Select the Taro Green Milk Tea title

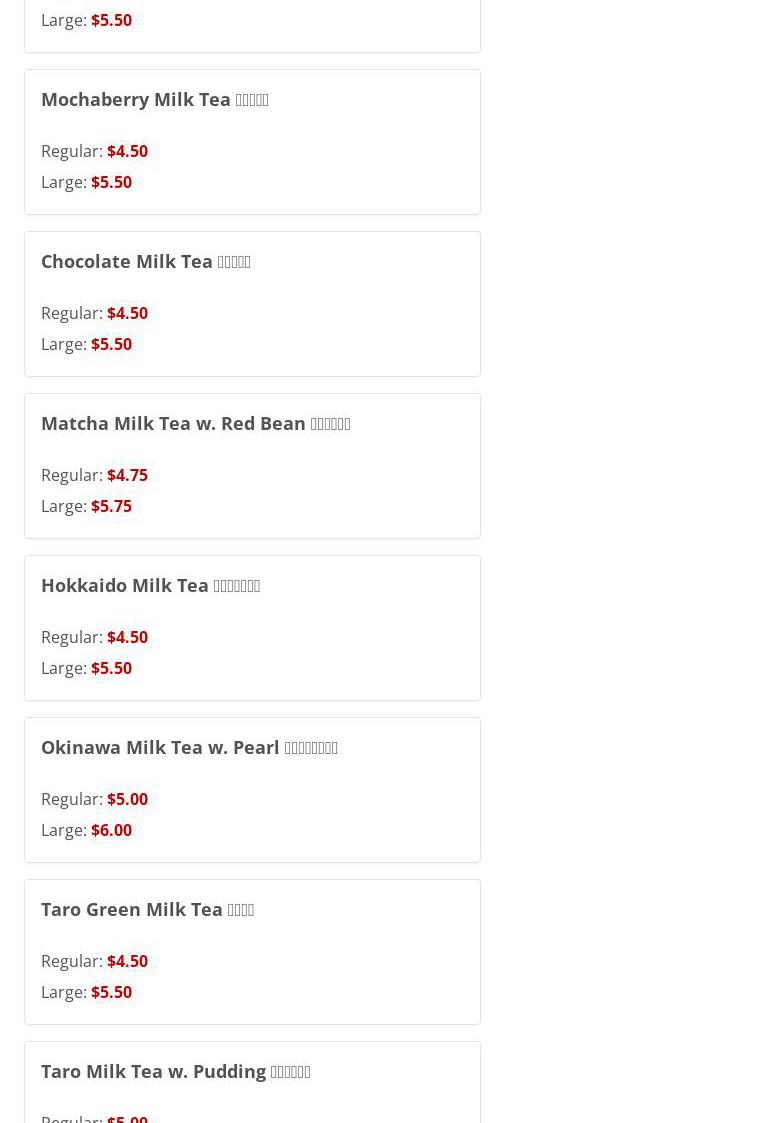pyautogui.click(x=147, y=910)
